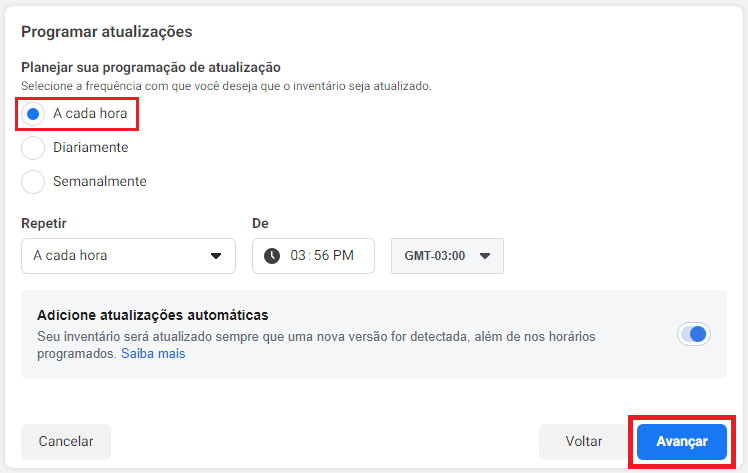Pick the 'Semanalmente' radio option
This screenshot has height=473, width=748.
(33, 182)
